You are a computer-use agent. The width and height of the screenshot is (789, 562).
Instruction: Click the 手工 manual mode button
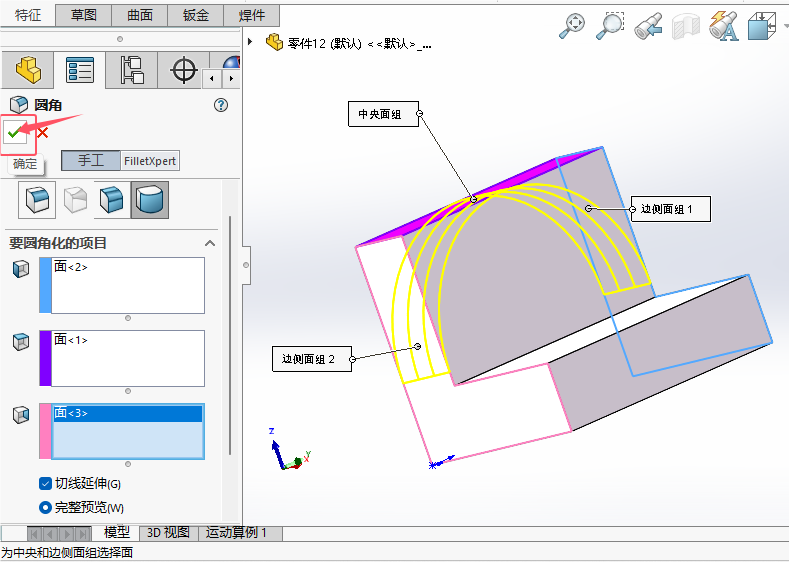(91, 160)
